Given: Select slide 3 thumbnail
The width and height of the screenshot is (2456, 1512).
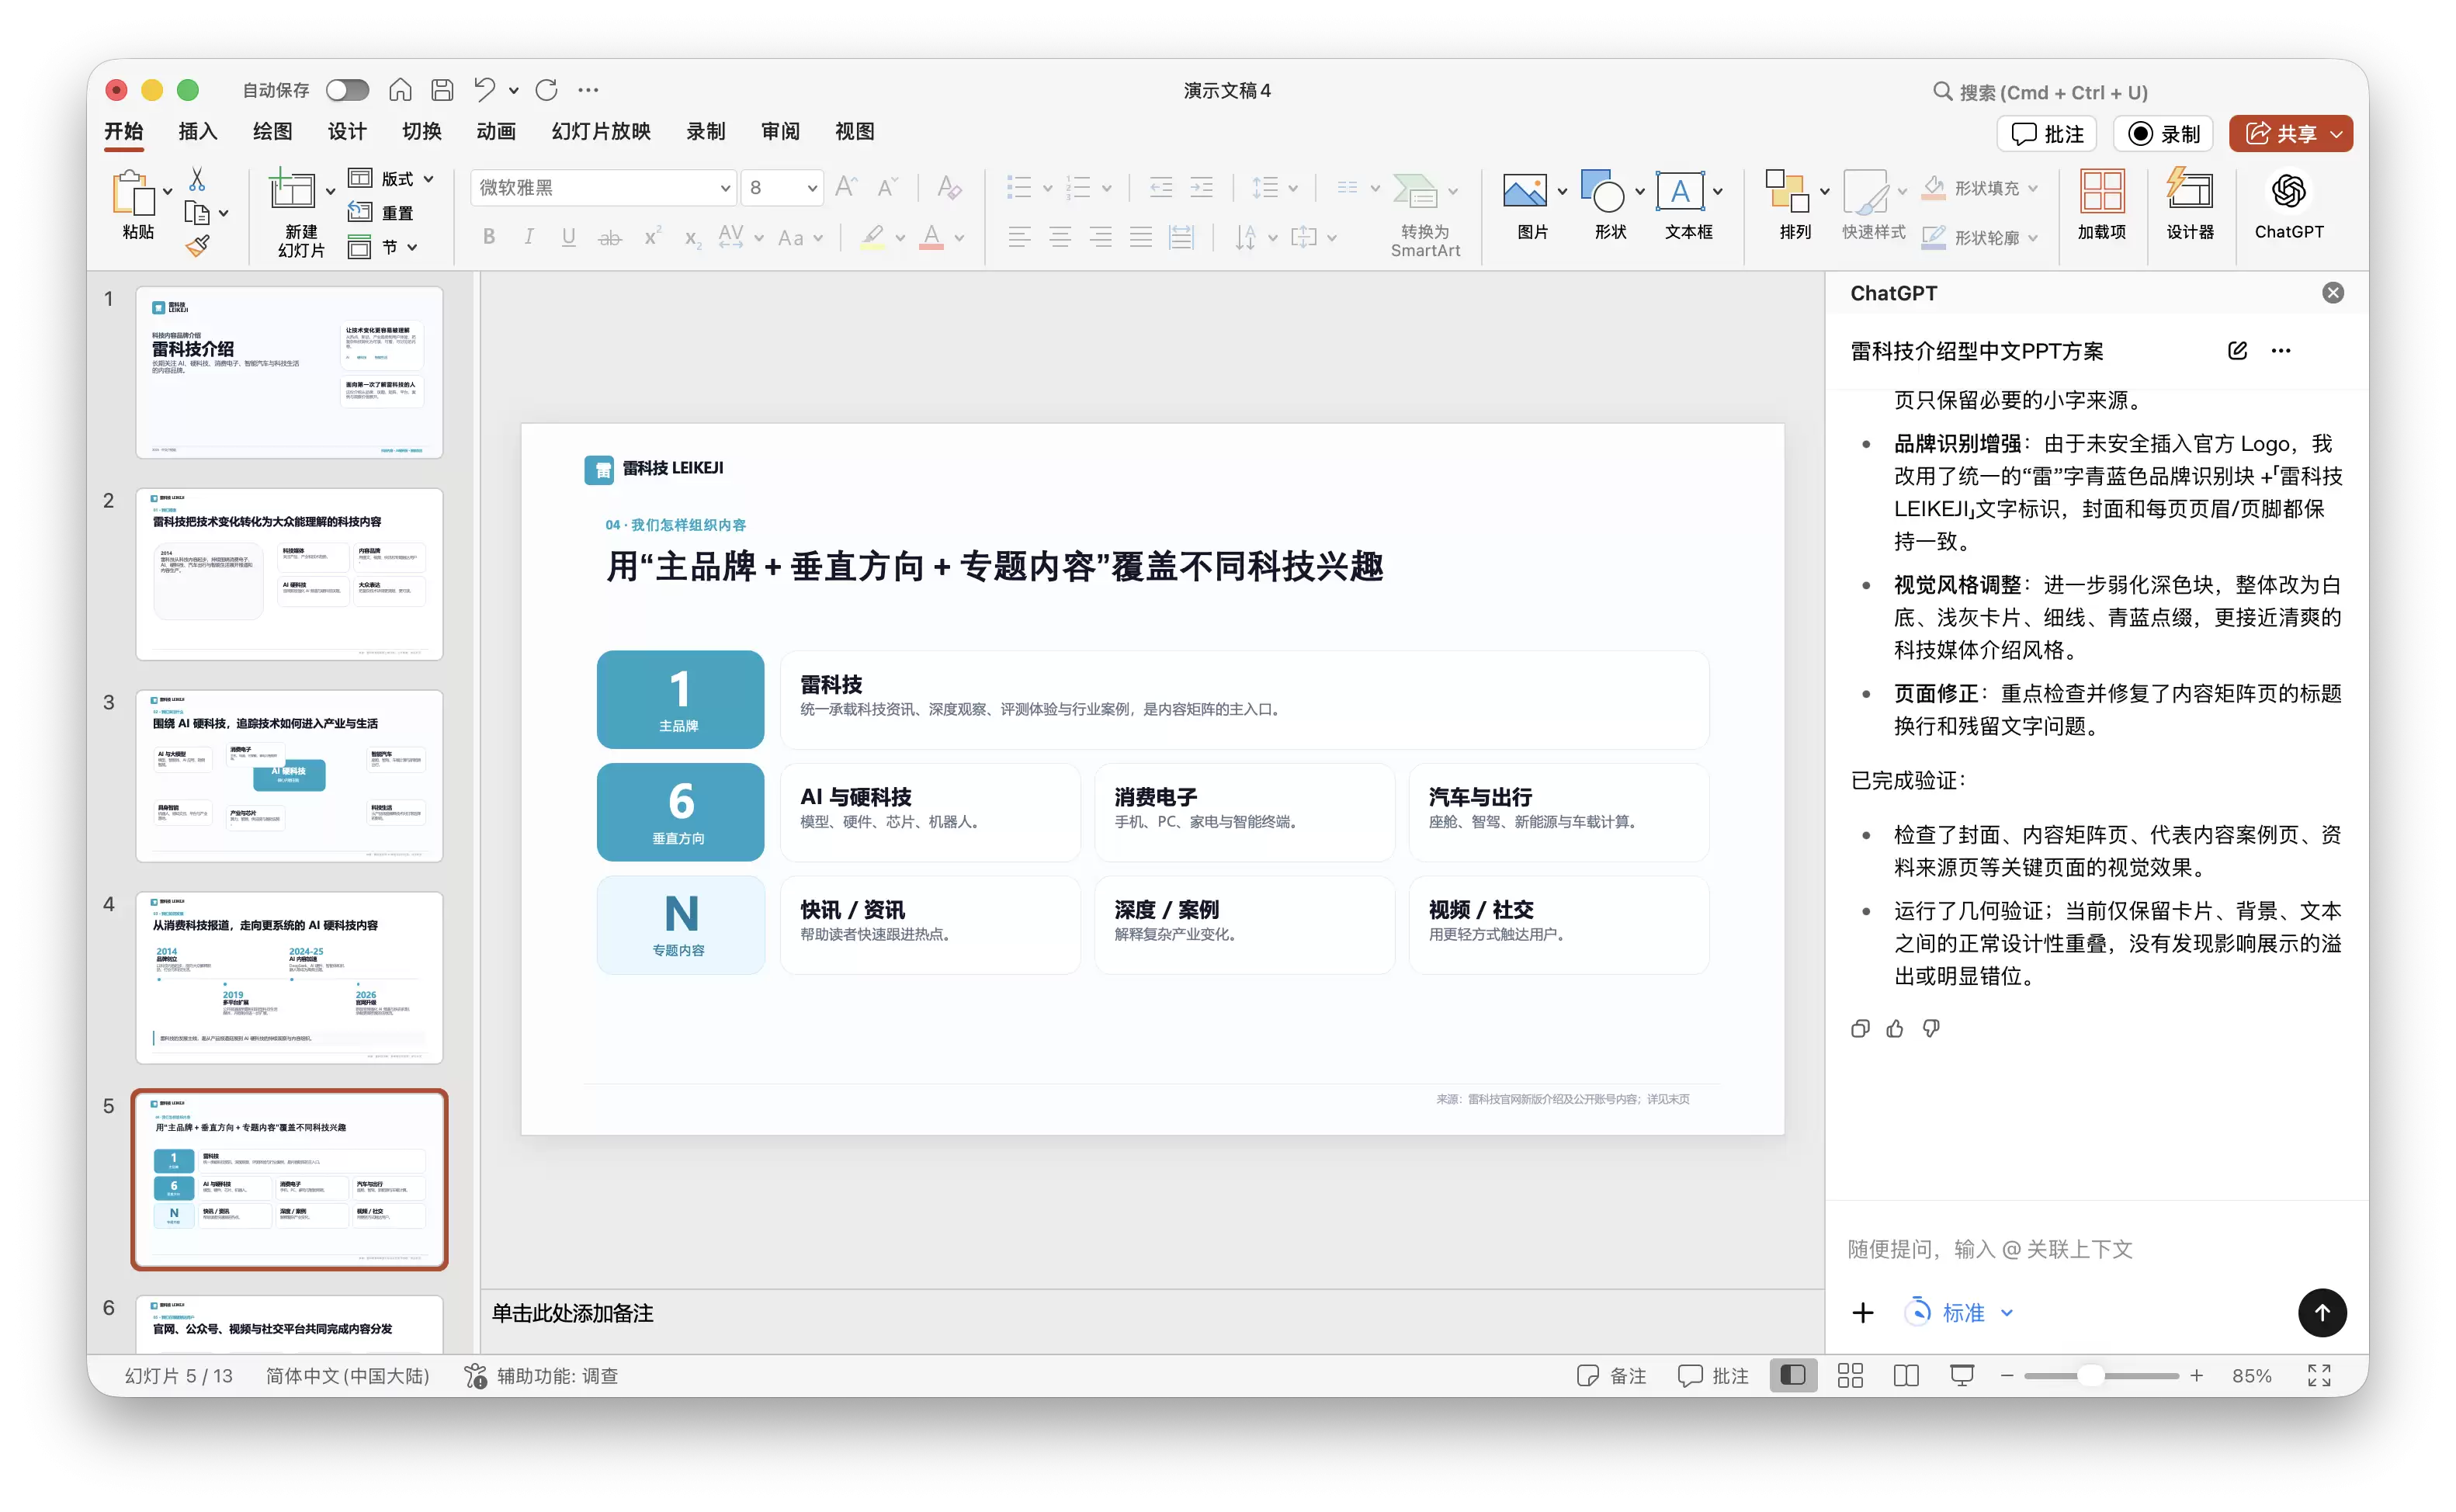Looking at the screenshot, I should (x=289, y=775).
